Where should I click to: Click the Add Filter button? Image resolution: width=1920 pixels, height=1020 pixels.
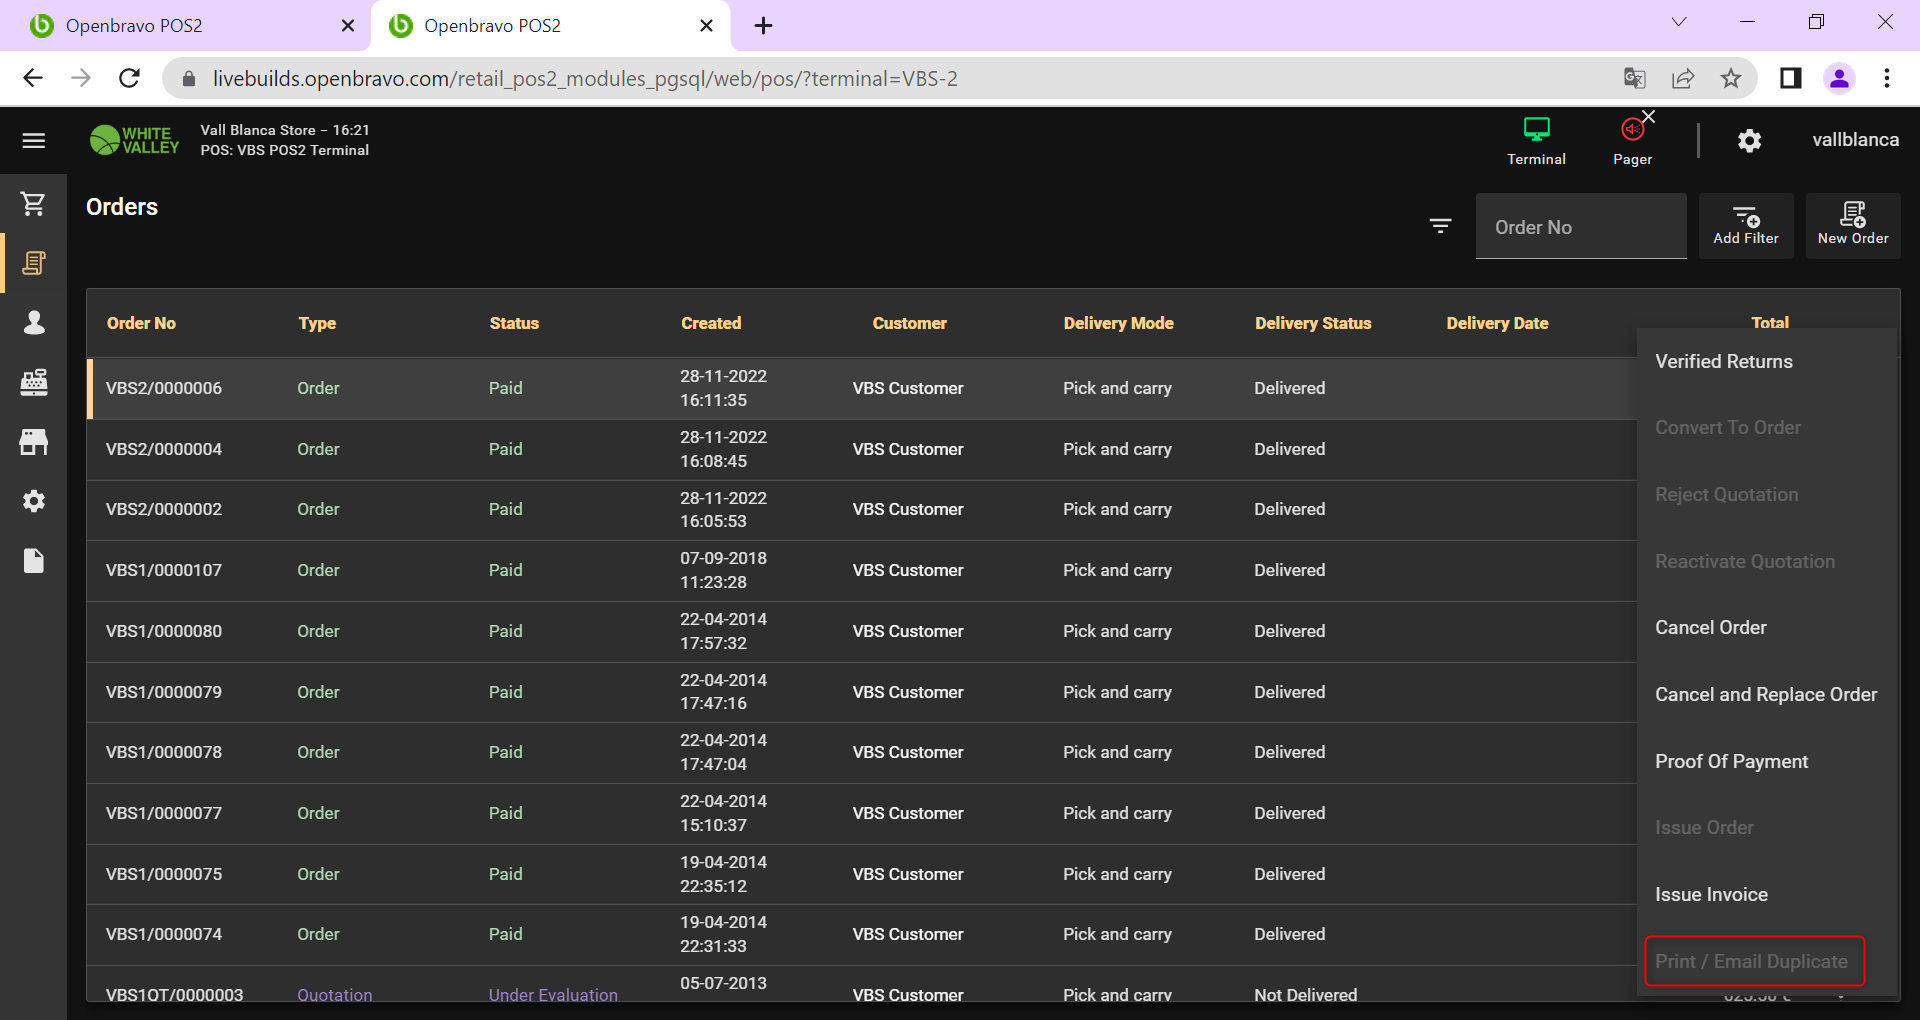pyautogui.click(x=1746, y=226)
